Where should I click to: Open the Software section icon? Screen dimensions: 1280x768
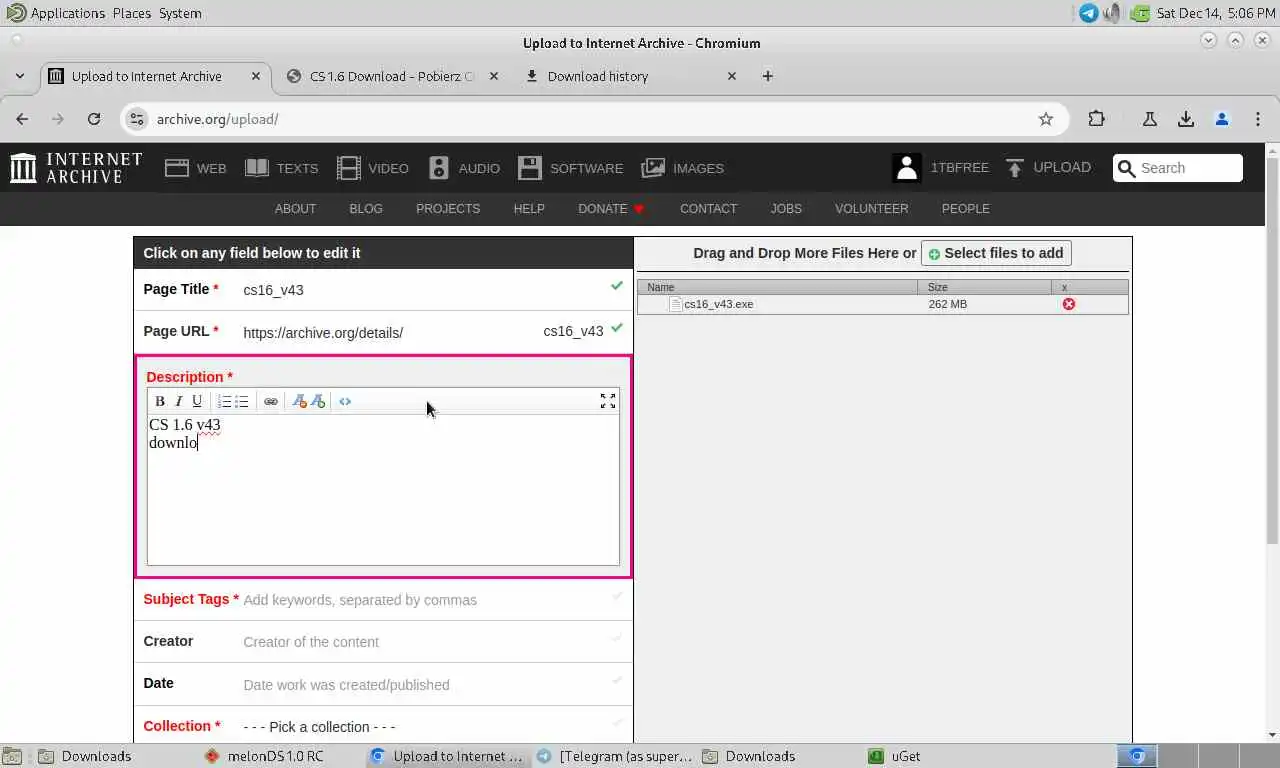(530, 168)
